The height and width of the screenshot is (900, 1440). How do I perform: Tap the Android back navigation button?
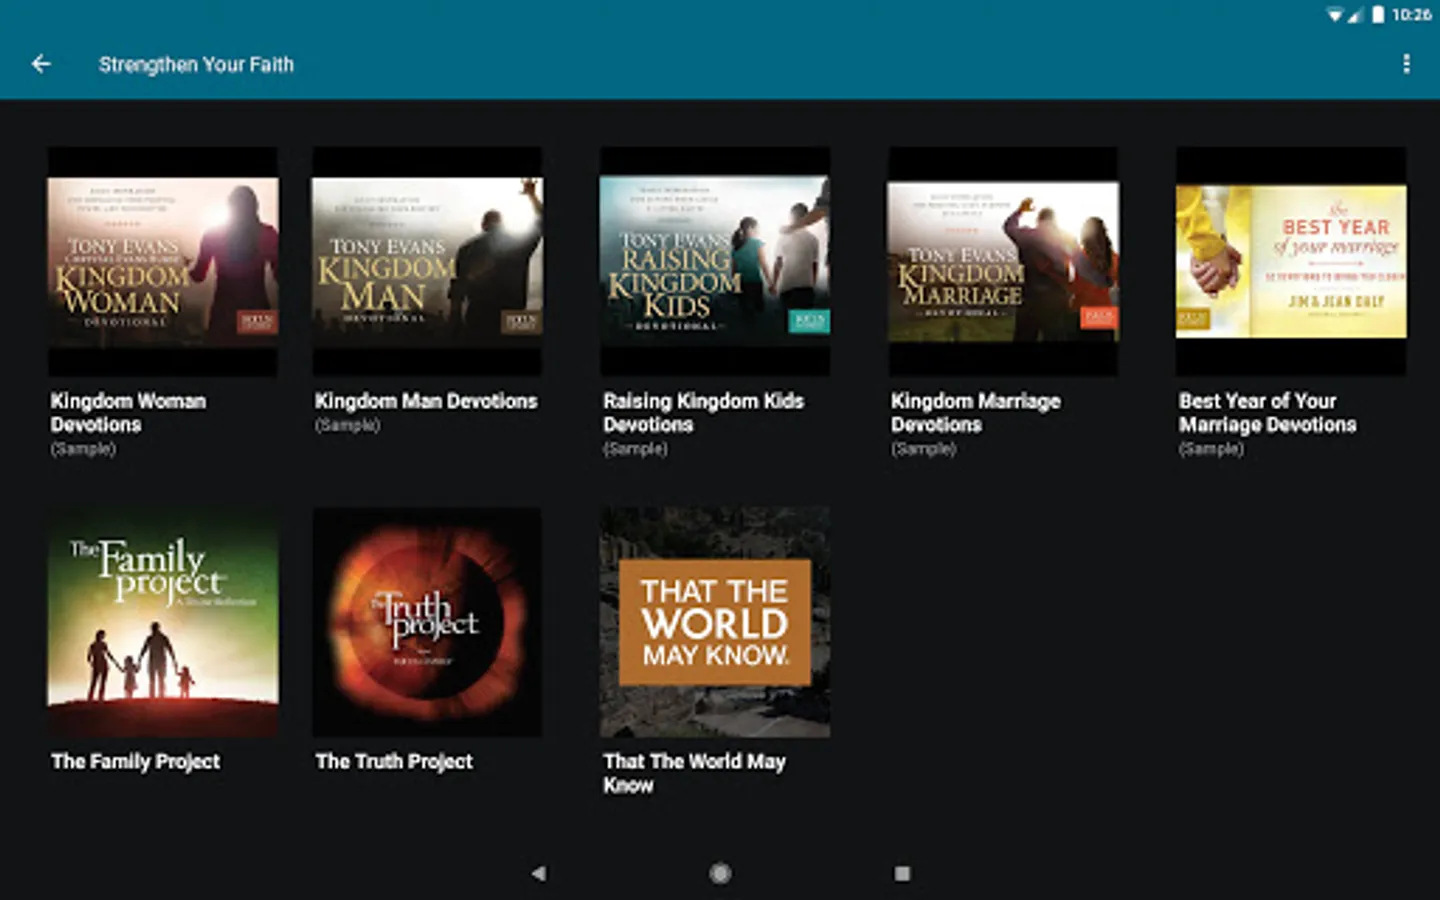click(539, 873)
